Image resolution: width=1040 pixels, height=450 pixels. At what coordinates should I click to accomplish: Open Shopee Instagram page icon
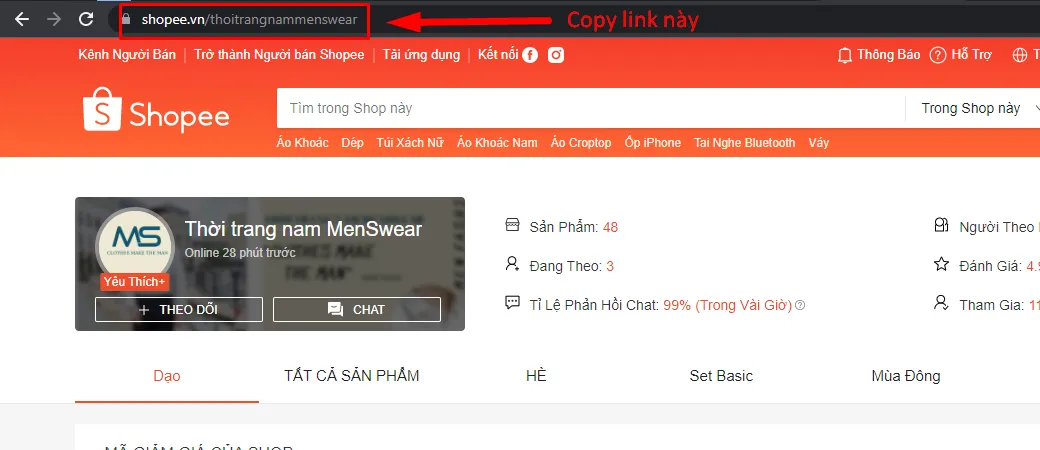point(556,55)
